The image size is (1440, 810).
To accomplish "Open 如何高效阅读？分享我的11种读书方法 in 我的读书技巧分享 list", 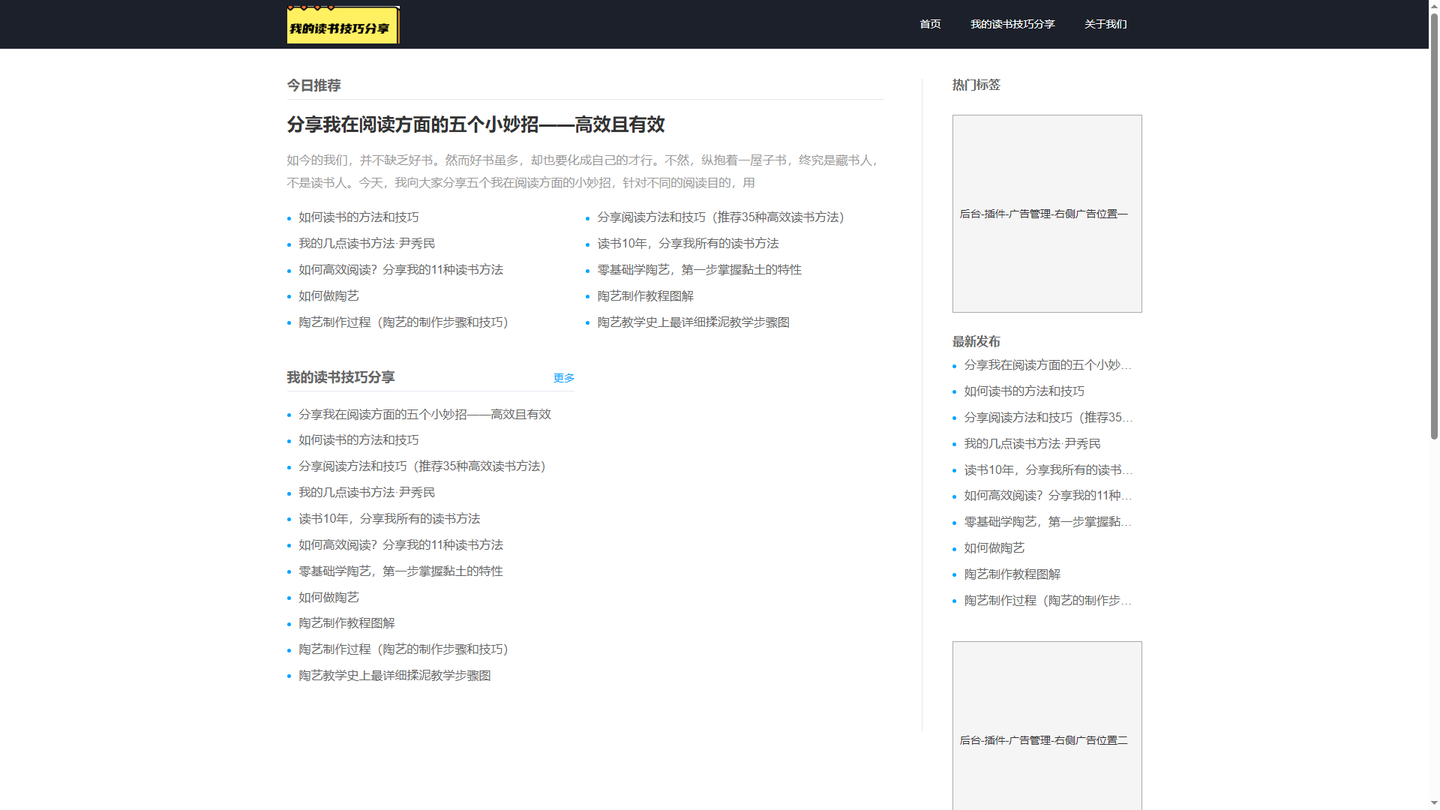I will 400,545.
